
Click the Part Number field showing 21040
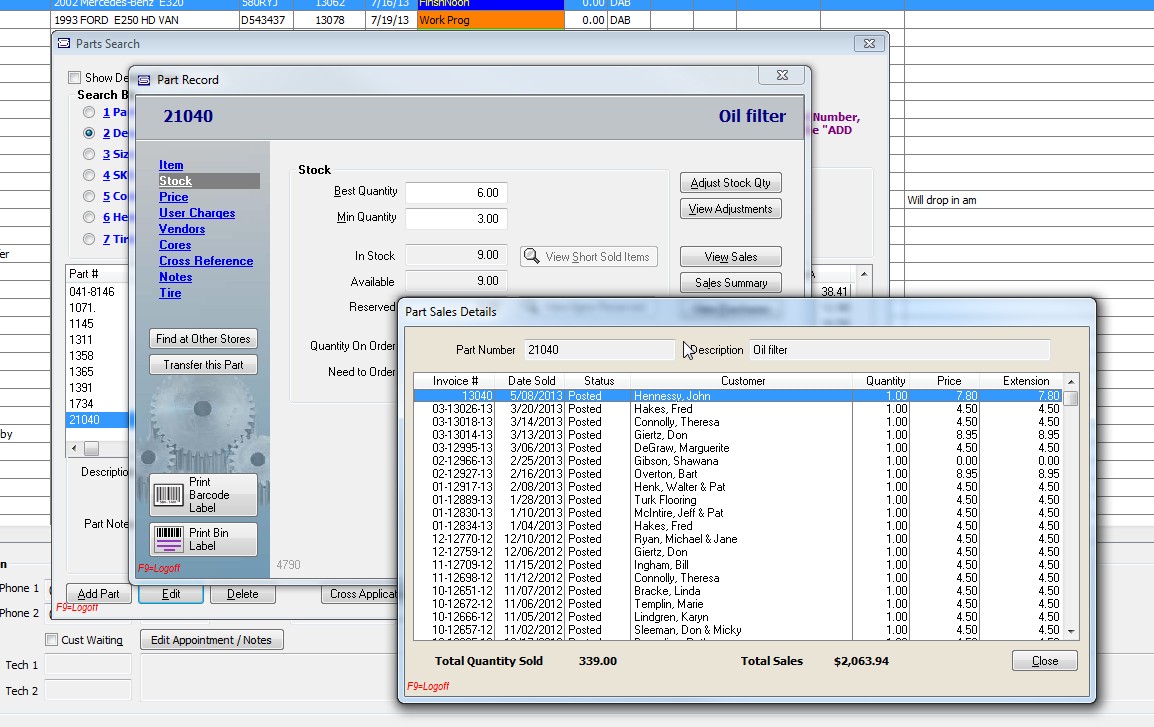point(599,350)
